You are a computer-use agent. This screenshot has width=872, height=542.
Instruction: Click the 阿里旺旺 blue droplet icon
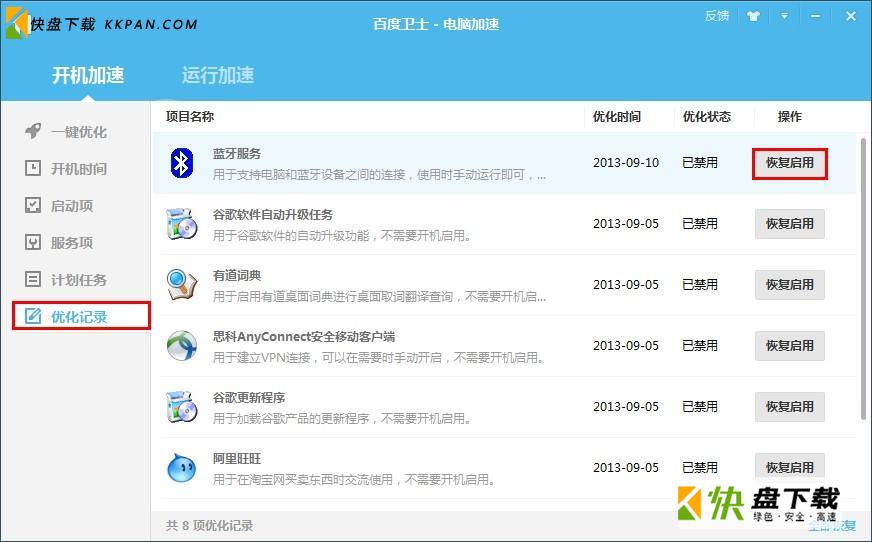(182, 468)
